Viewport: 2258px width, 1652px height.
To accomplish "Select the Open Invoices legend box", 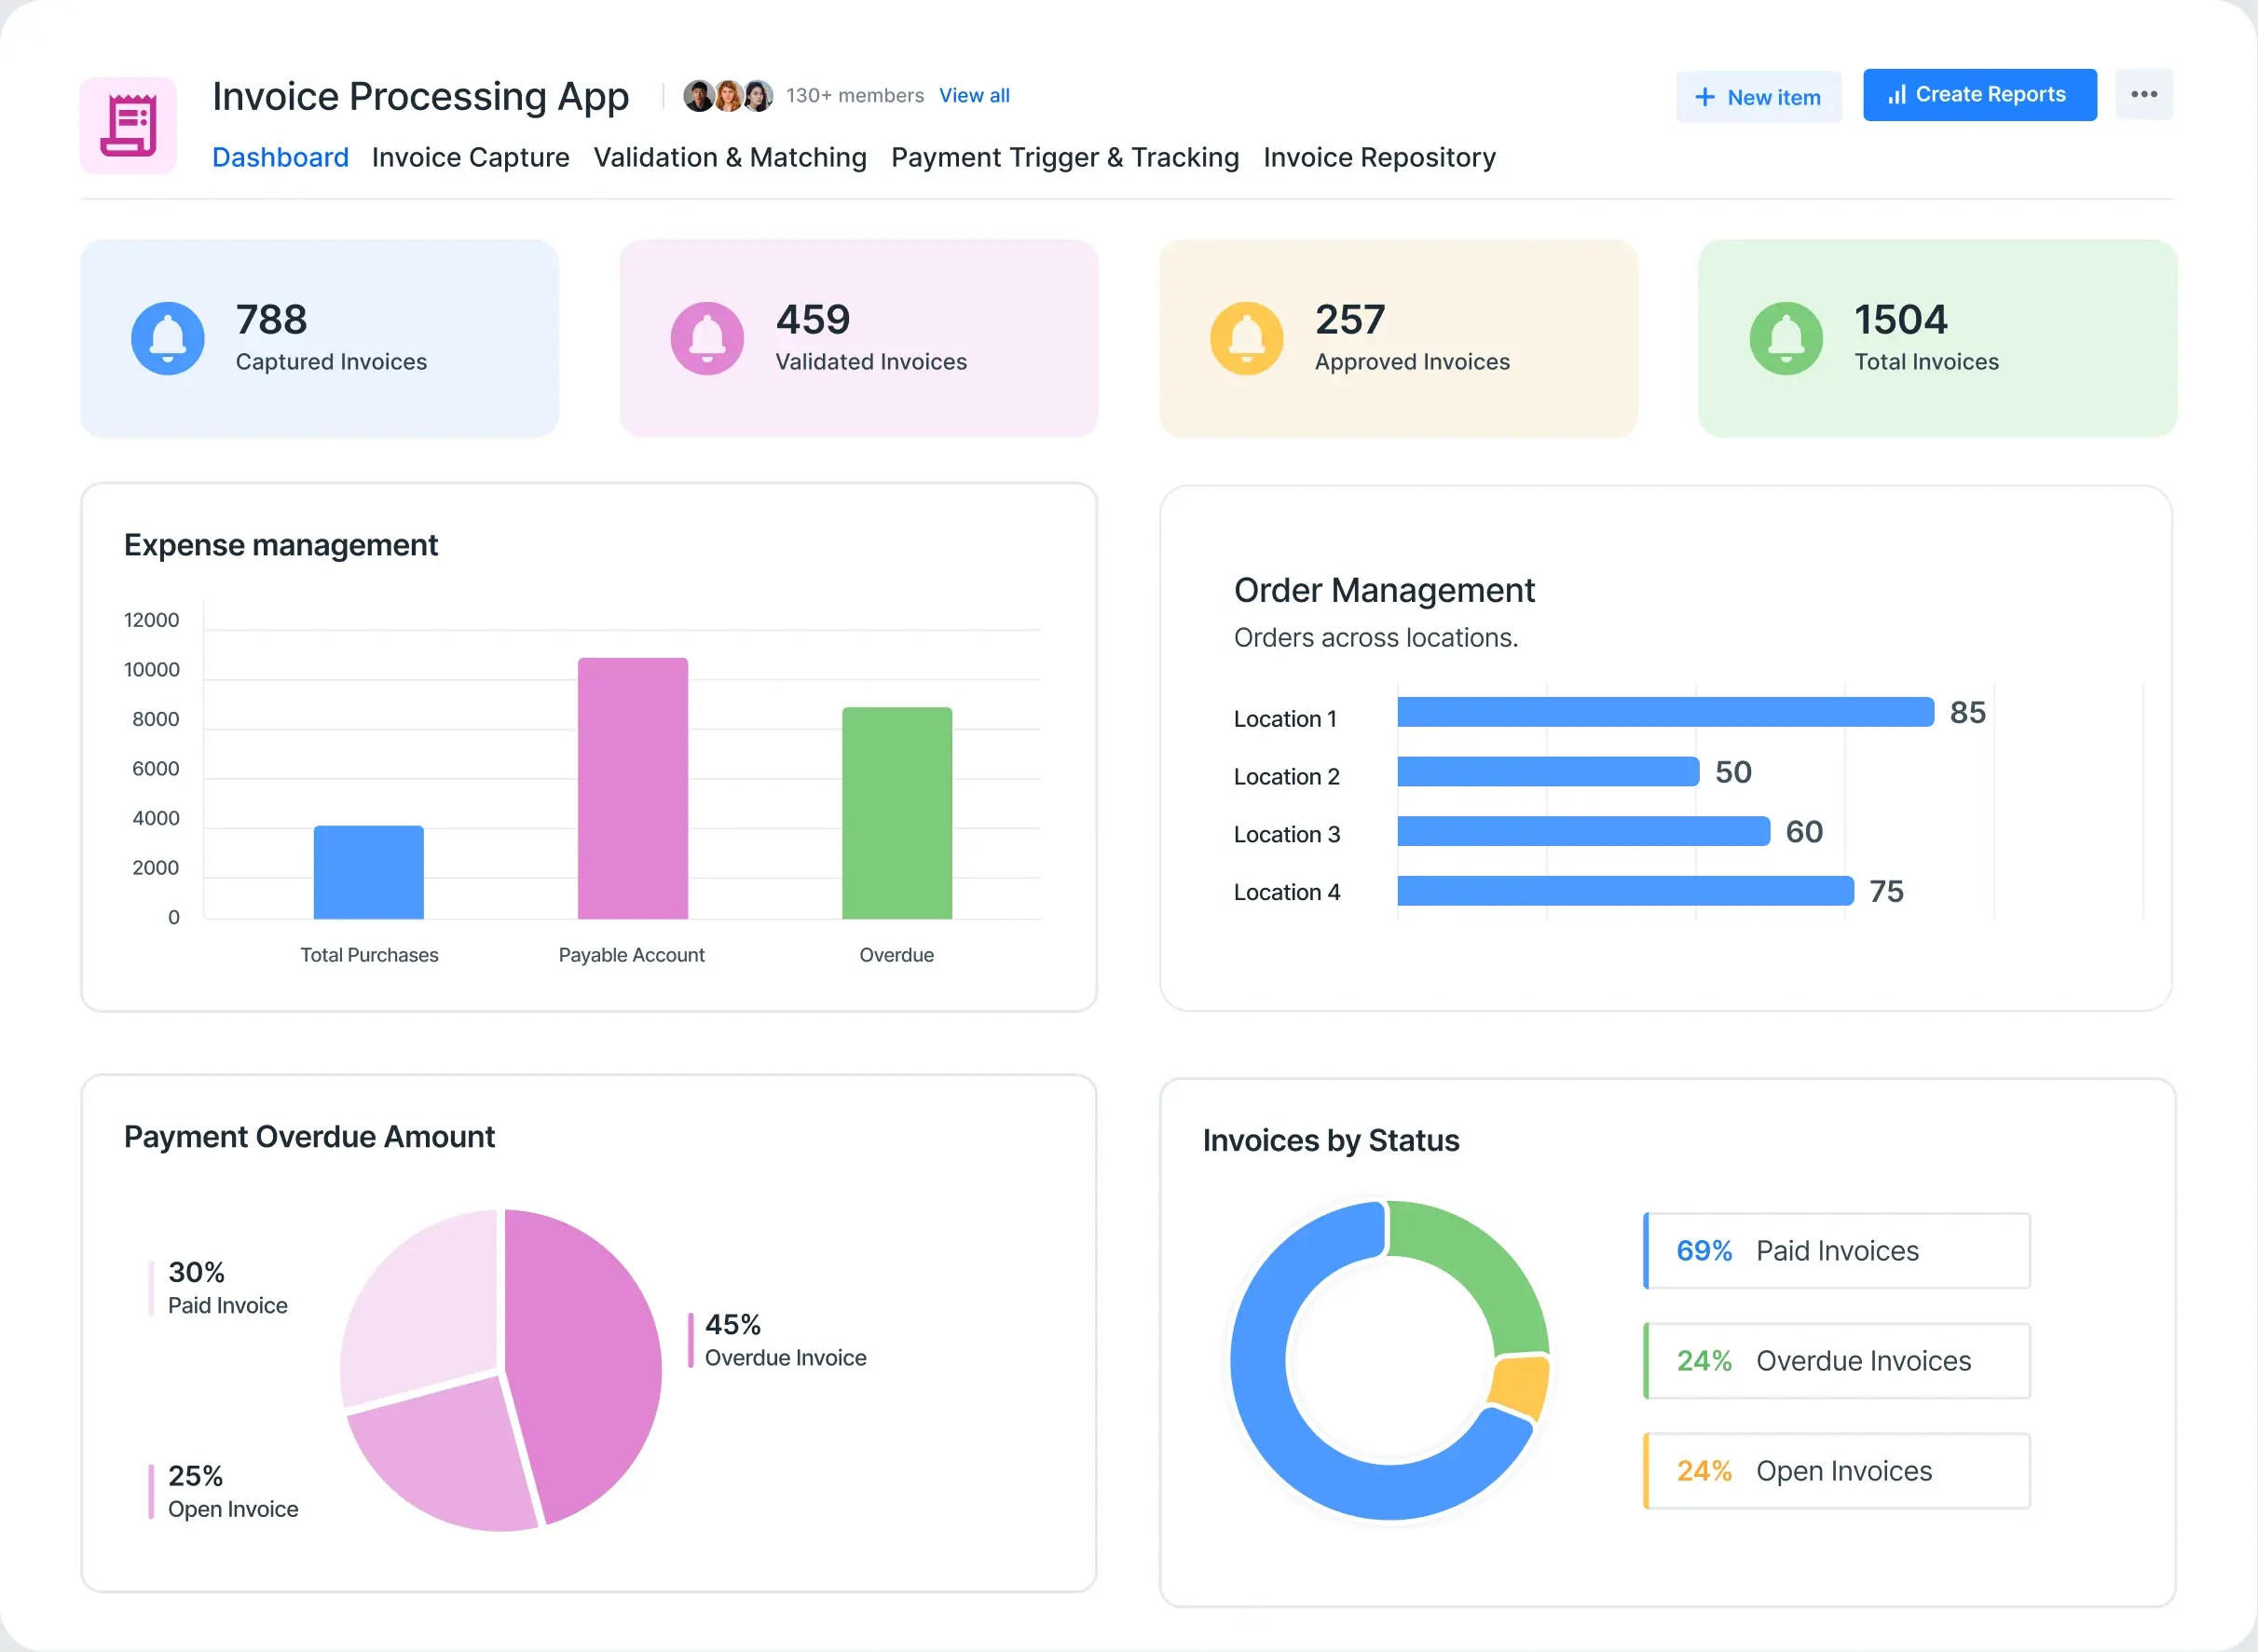I will pyautogui.click(x=1837, y=1471).
